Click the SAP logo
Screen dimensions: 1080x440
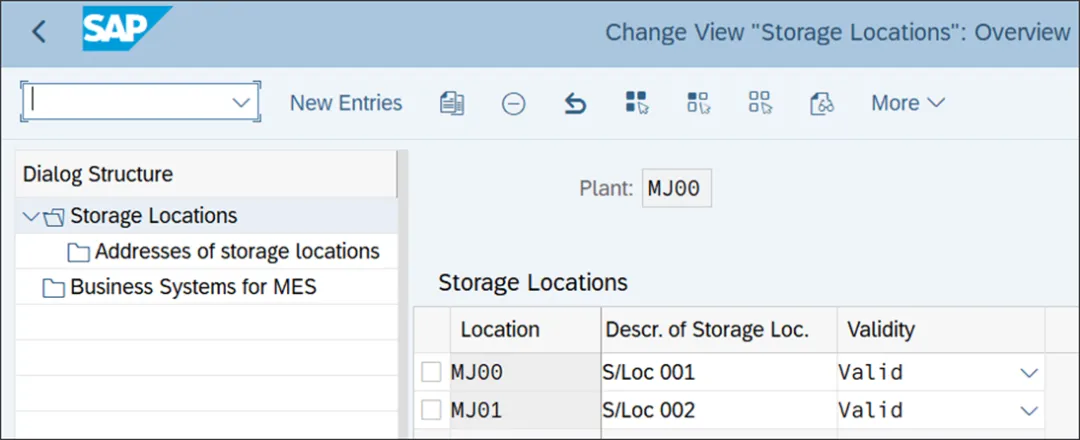[x=126, y=30]
